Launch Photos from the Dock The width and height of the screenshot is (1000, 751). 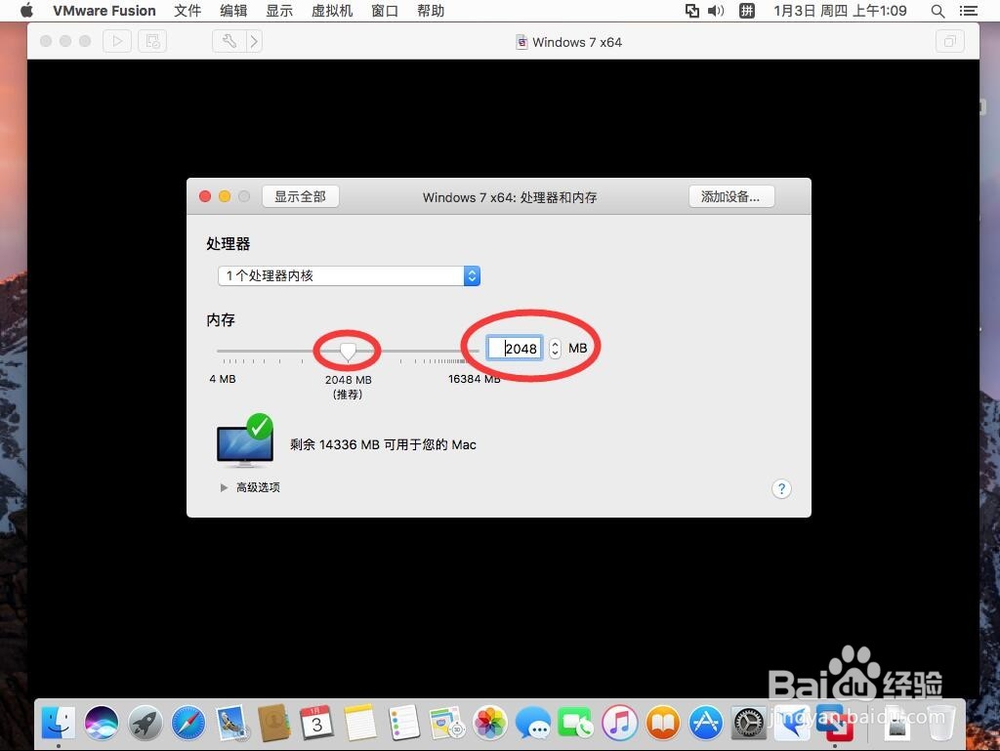pos(490,723)
